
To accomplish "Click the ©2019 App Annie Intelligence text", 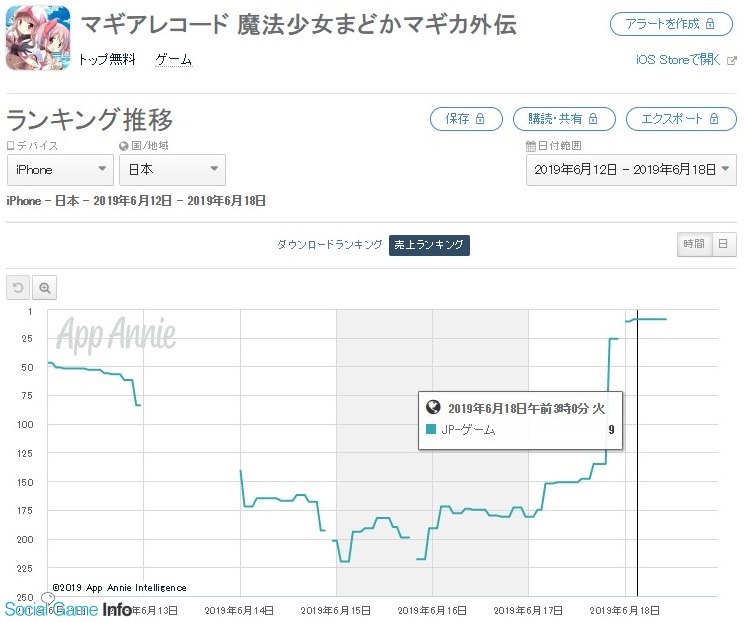I will pos(119,588).
